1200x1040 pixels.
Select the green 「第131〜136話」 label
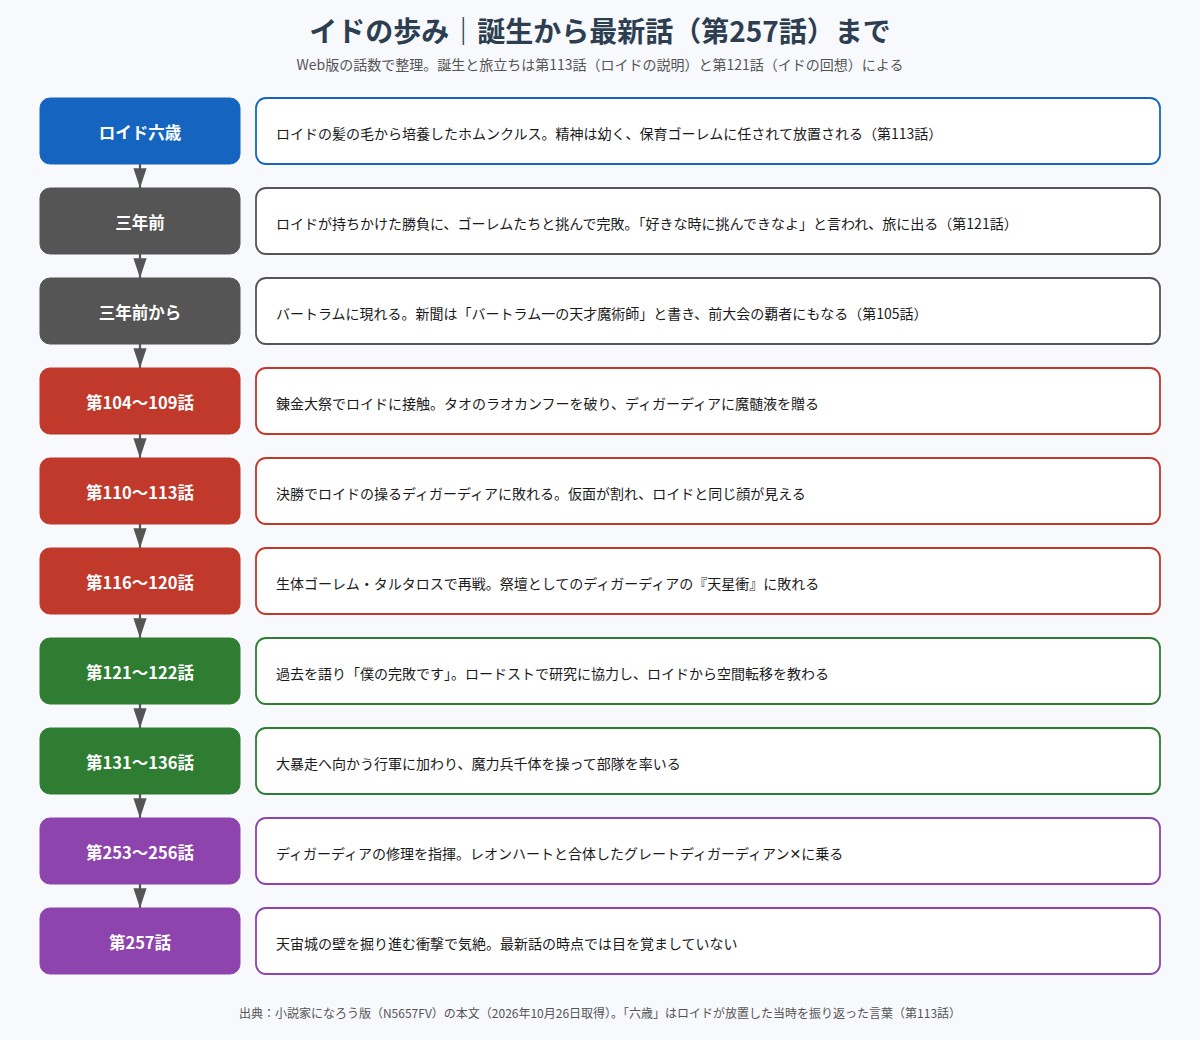tap(140, 761)
